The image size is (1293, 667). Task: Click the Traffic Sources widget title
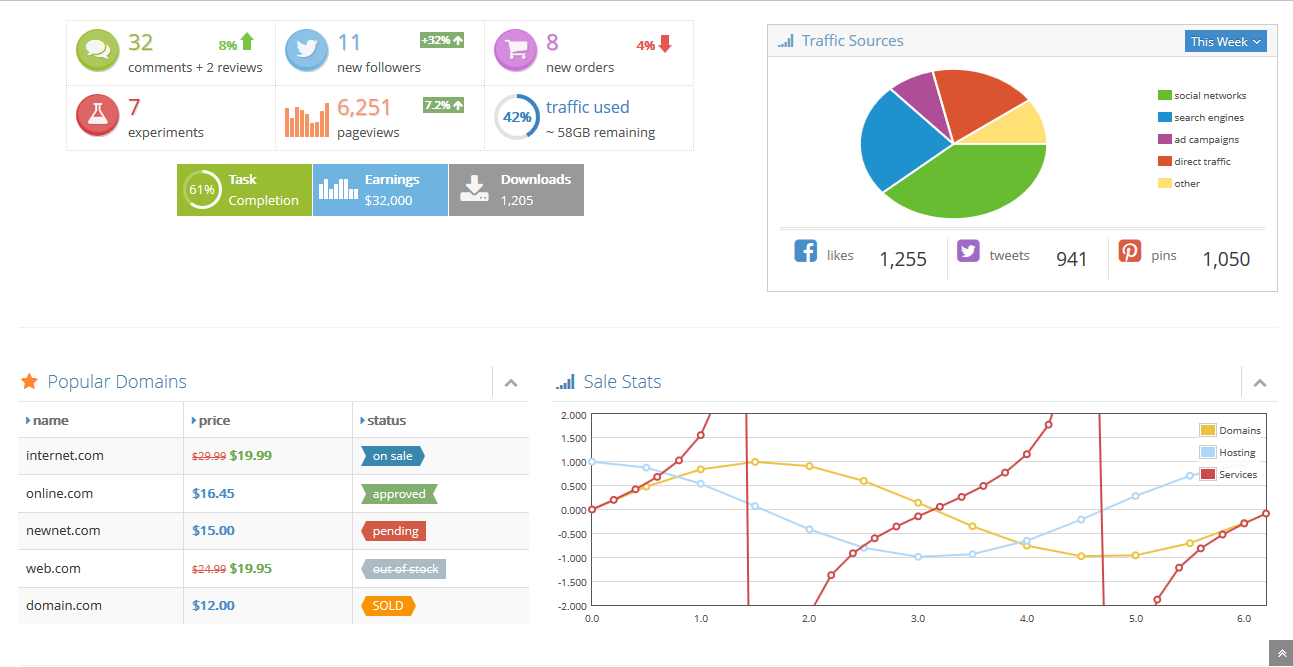[x=853, y=41]
